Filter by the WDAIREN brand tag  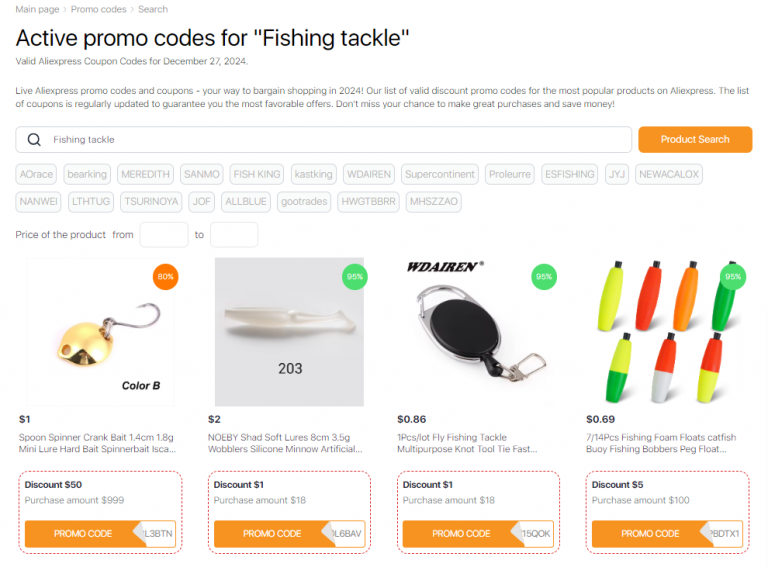point(369,174)
